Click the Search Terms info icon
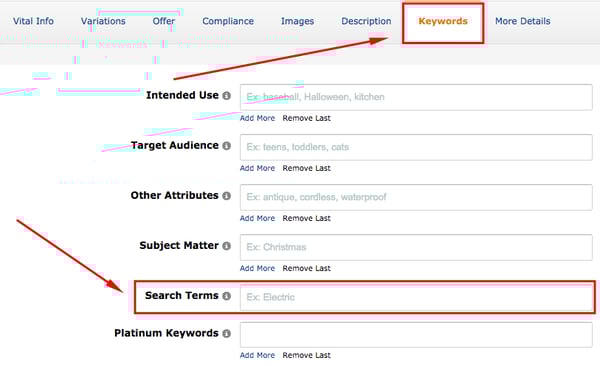The height and width of the screenshot is (366, 600). tap(227, 296)
